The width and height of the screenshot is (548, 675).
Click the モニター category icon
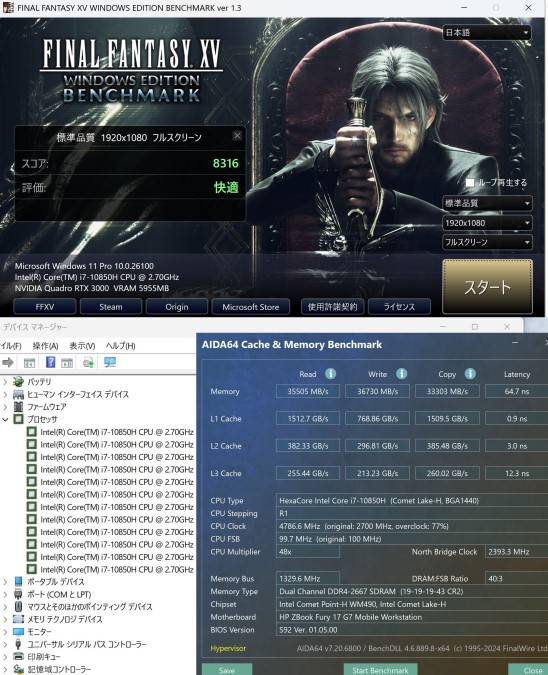click(x=18, y=632)
